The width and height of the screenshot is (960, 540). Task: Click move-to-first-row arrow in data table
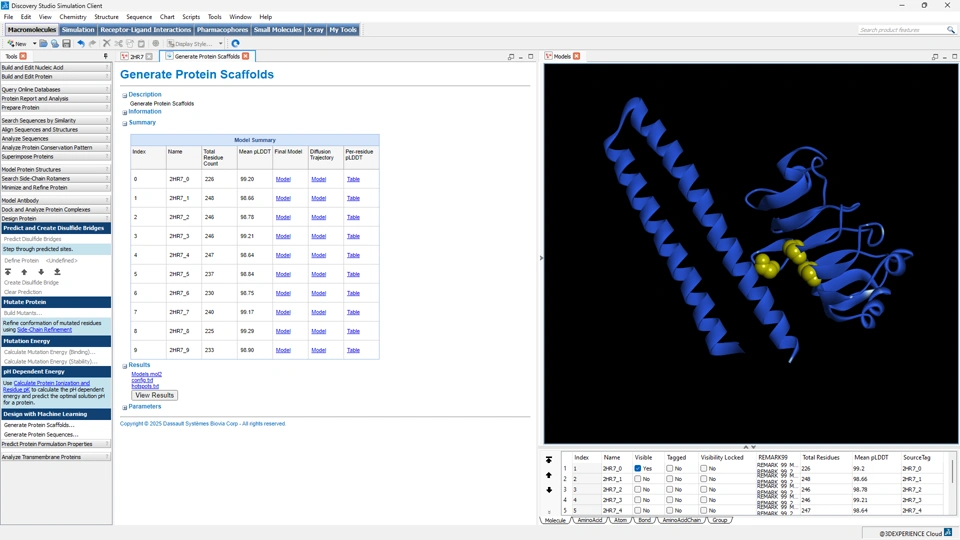pos(549,459)
